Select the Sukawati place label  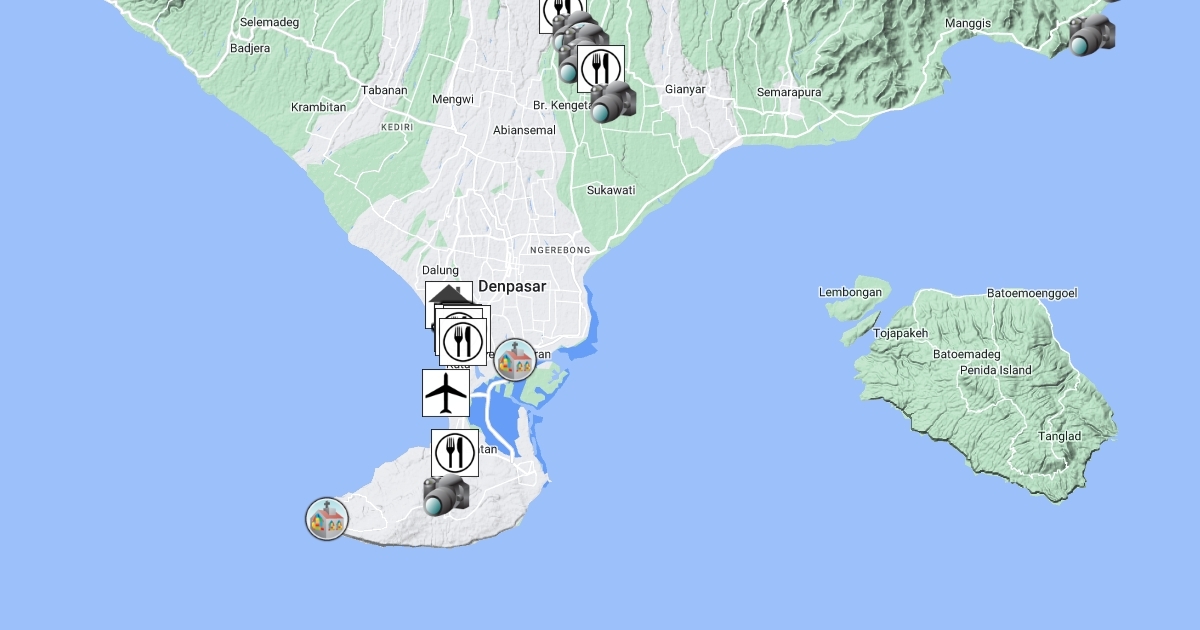(x=611, y=190)
